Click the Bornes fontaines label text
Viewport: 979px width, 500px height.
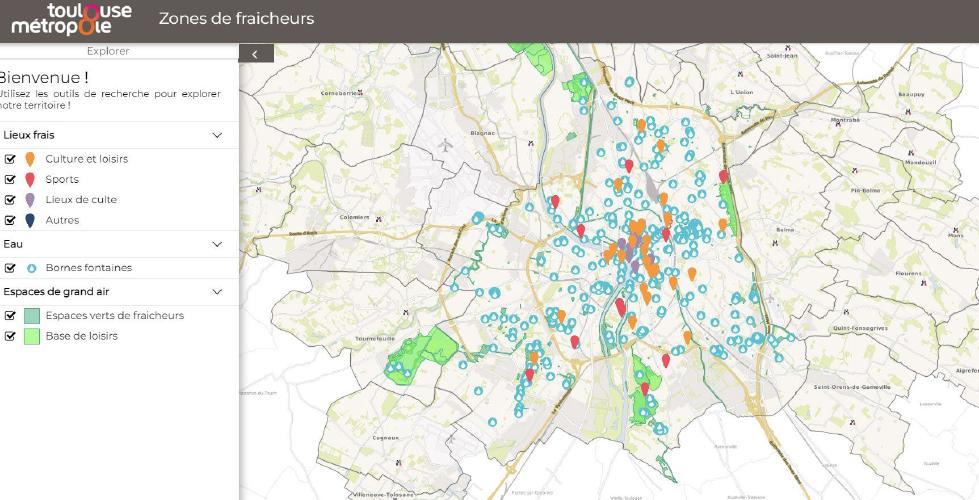[x=89, y=268]
